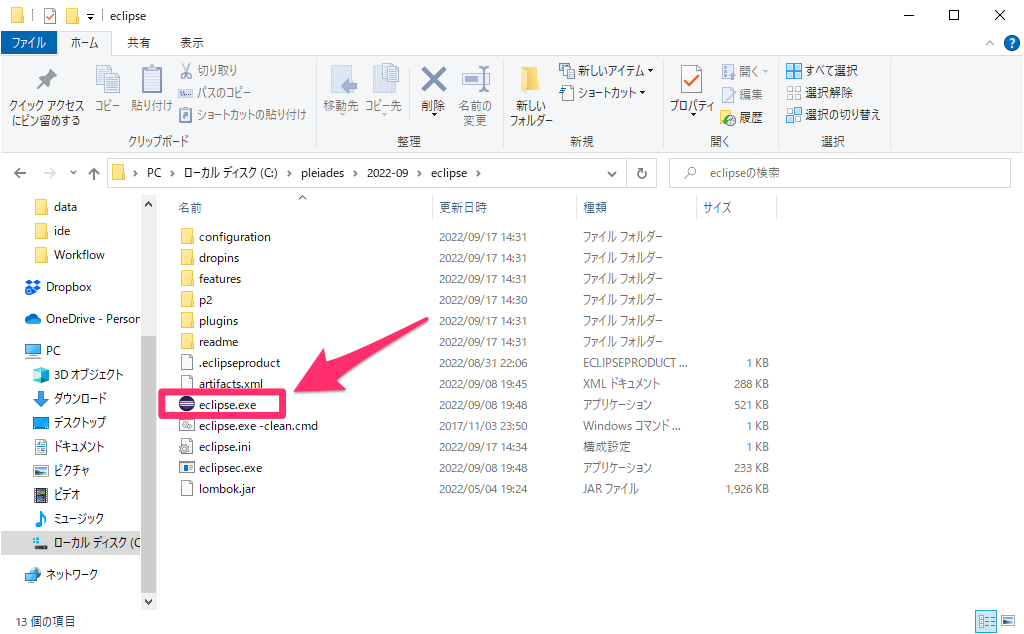Click the History (履歴) icon
Screen dimensions: 1024x634
click(x=728, y=118)
